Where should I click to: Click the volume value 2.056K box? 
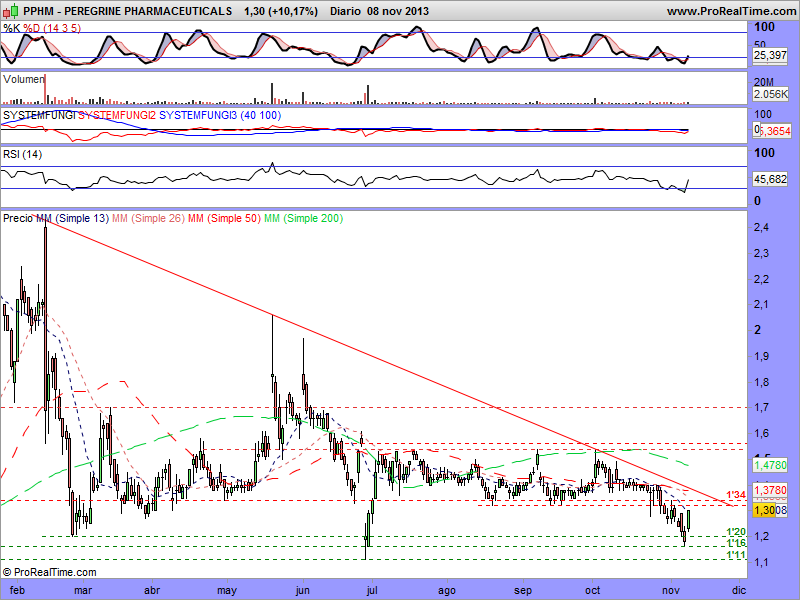point(770,94)
